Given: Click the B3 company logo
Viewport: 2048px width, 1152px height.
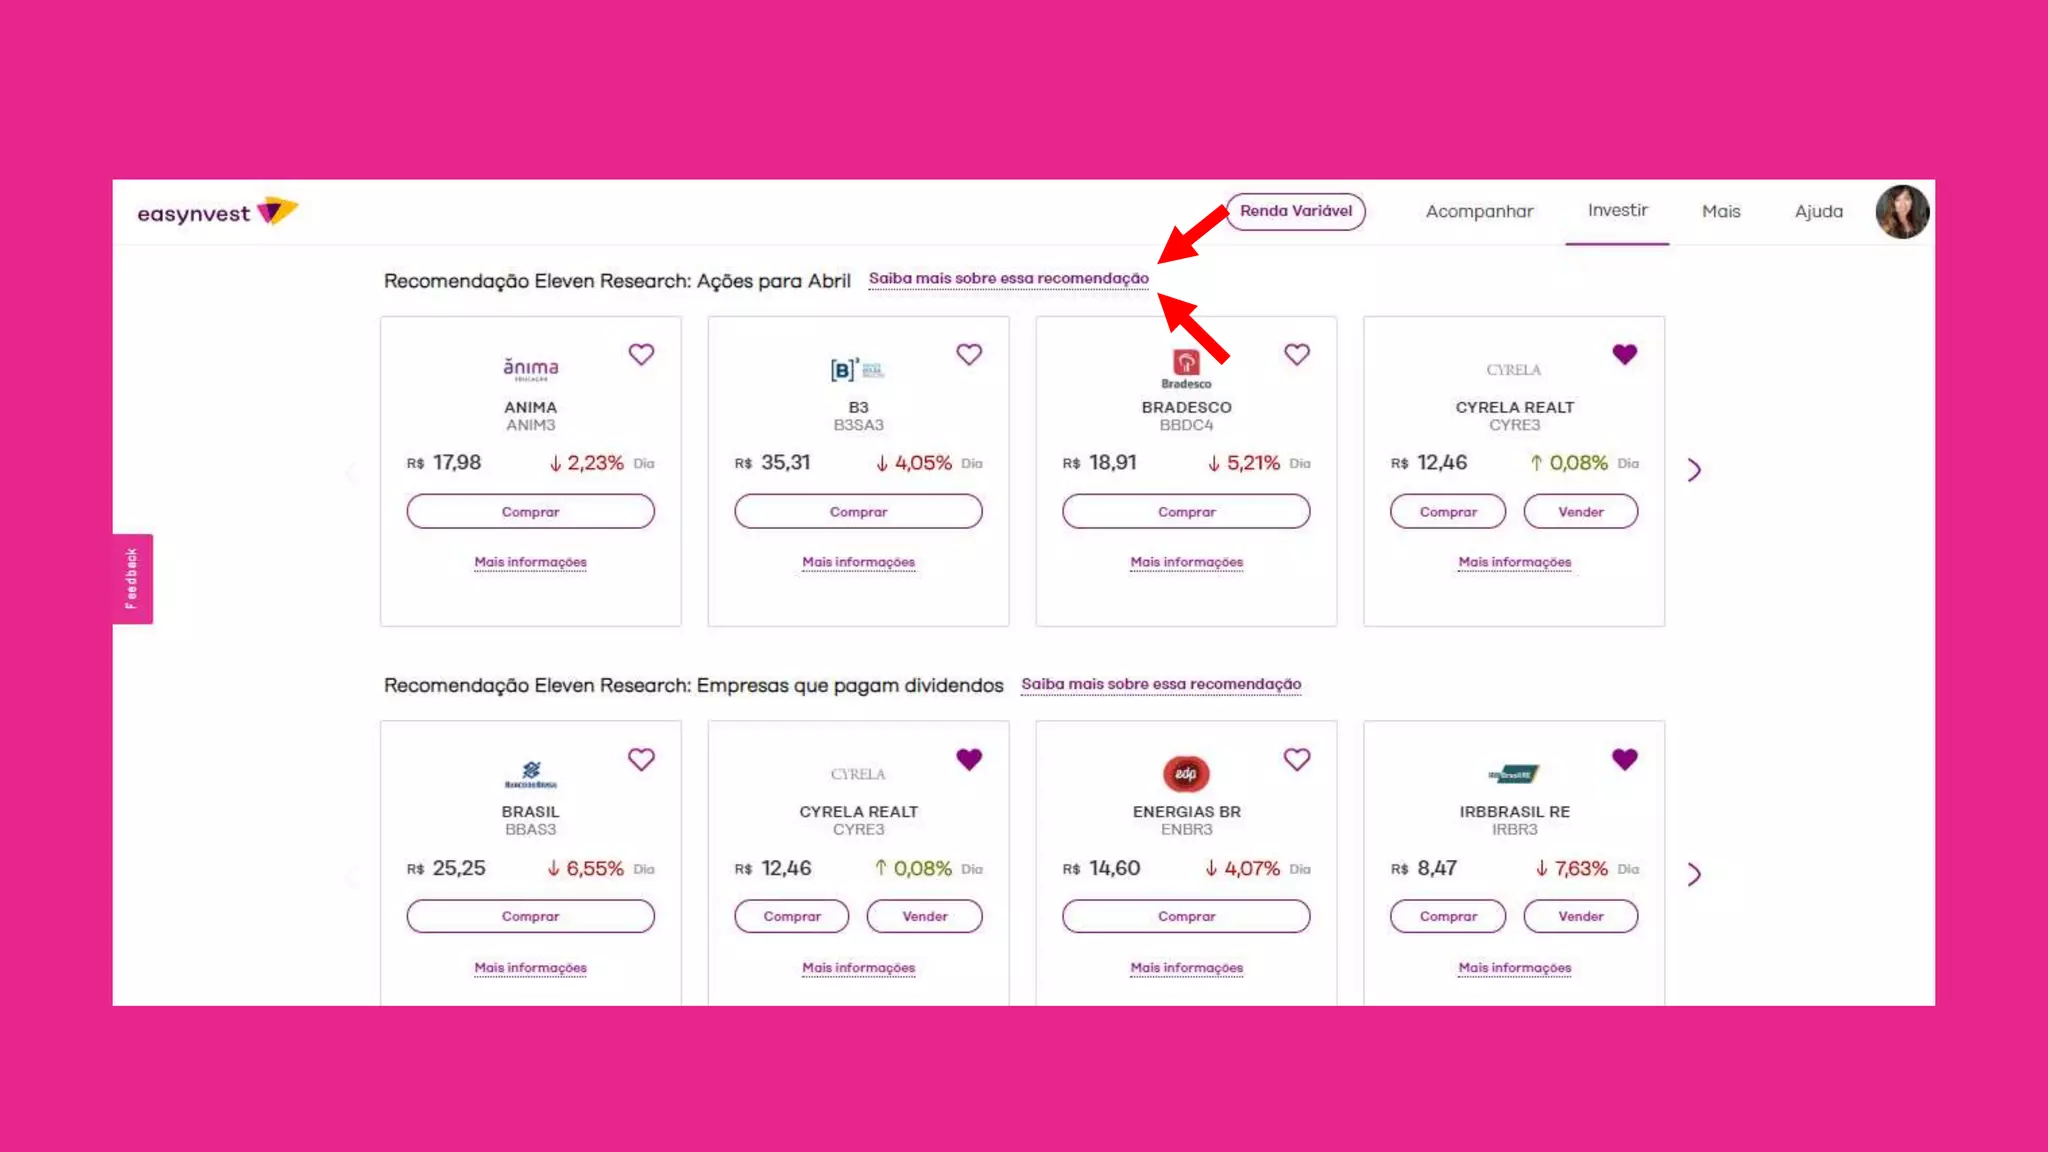Looking at the screenshot, I should click(x=857, y=370).
